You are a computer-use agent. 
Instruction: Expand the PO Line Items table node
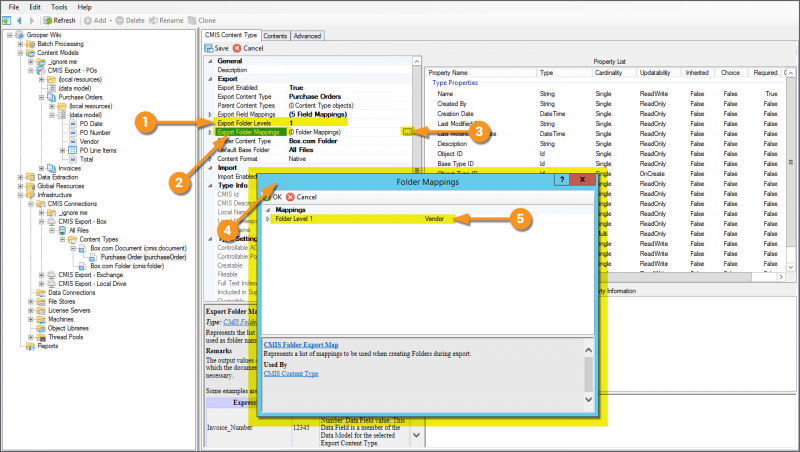pos(62,150)
